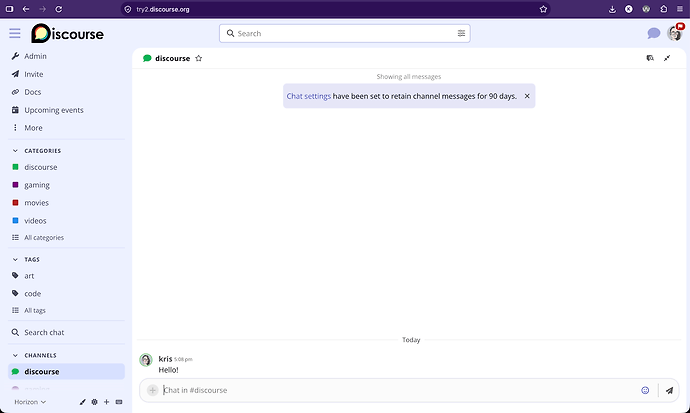690x413 pixels.
Task: Click the plus icon in sidebar footer
Action: [106, 402]
